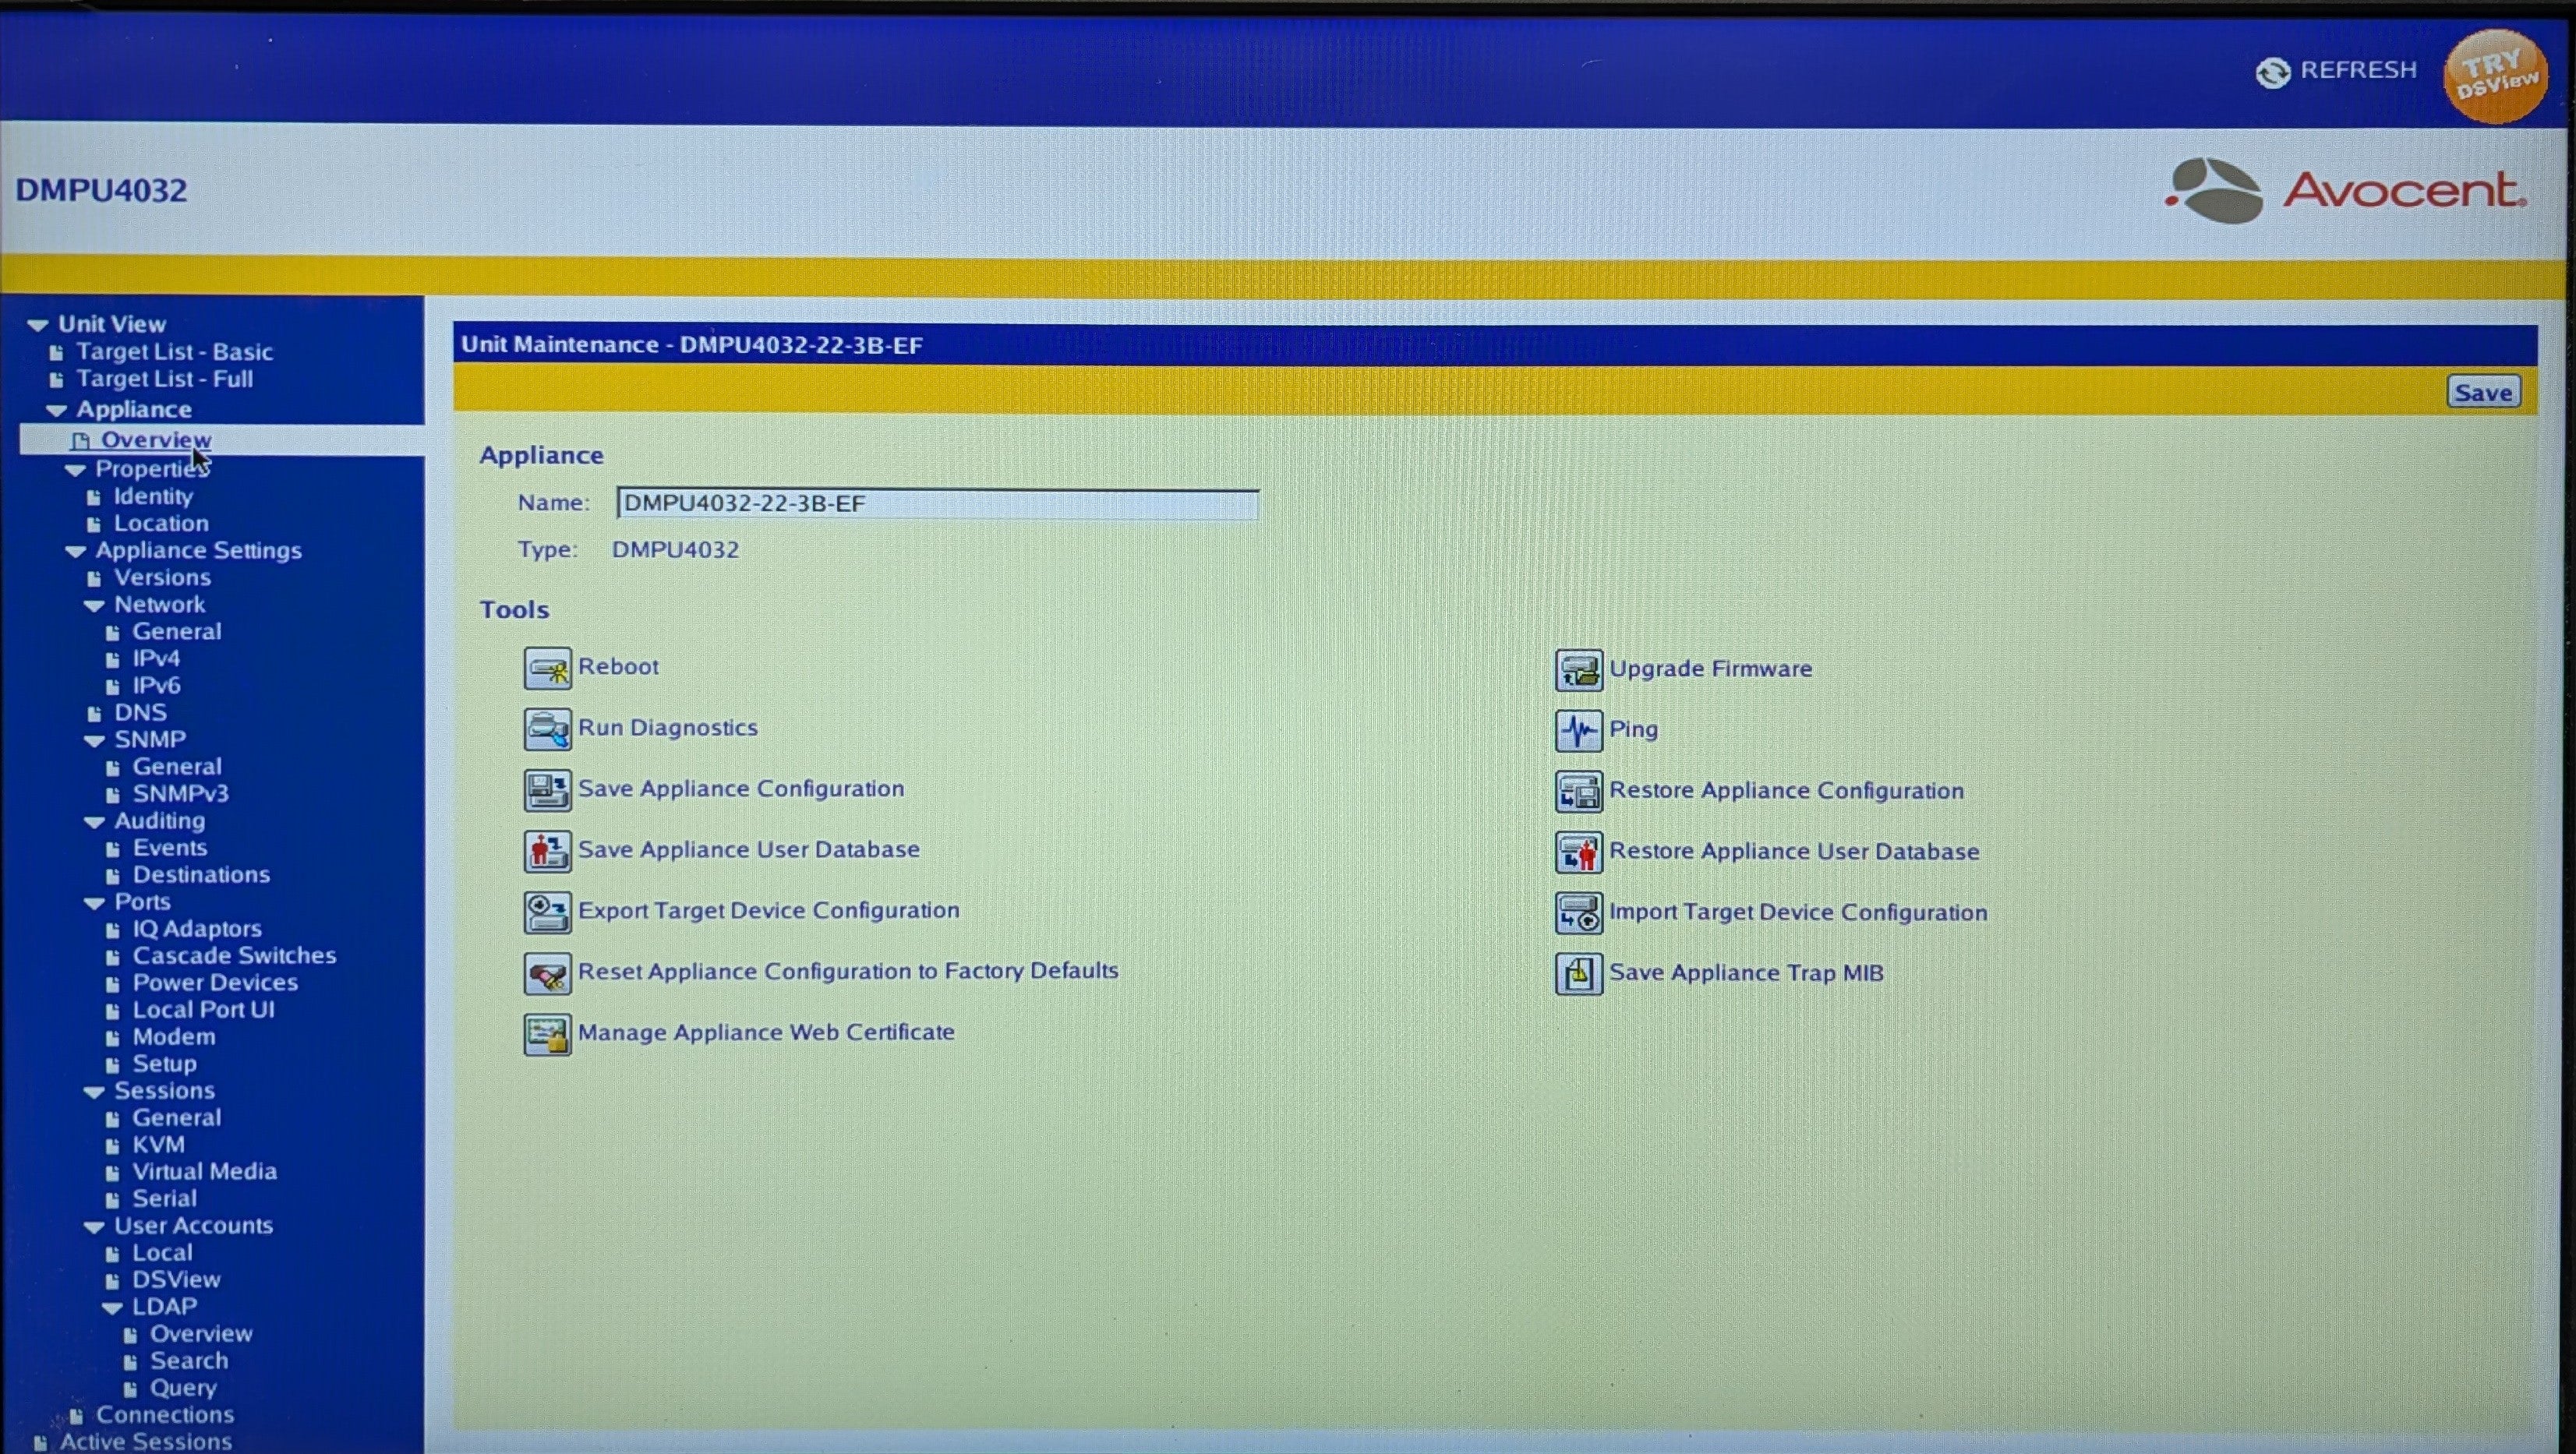
Task: Open Auditing Destinations page
Action: point(201,874)
